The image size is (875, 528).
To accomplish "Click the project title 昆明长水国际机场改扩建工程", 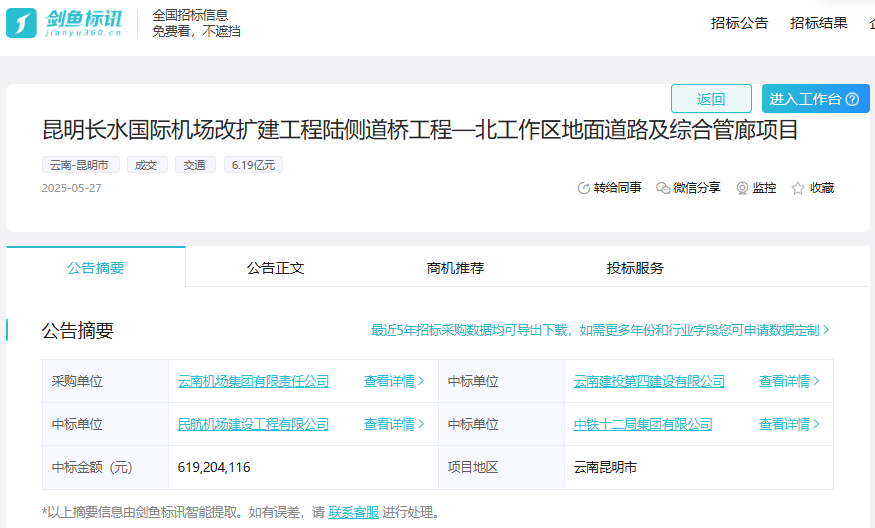I will click(419, 129).
